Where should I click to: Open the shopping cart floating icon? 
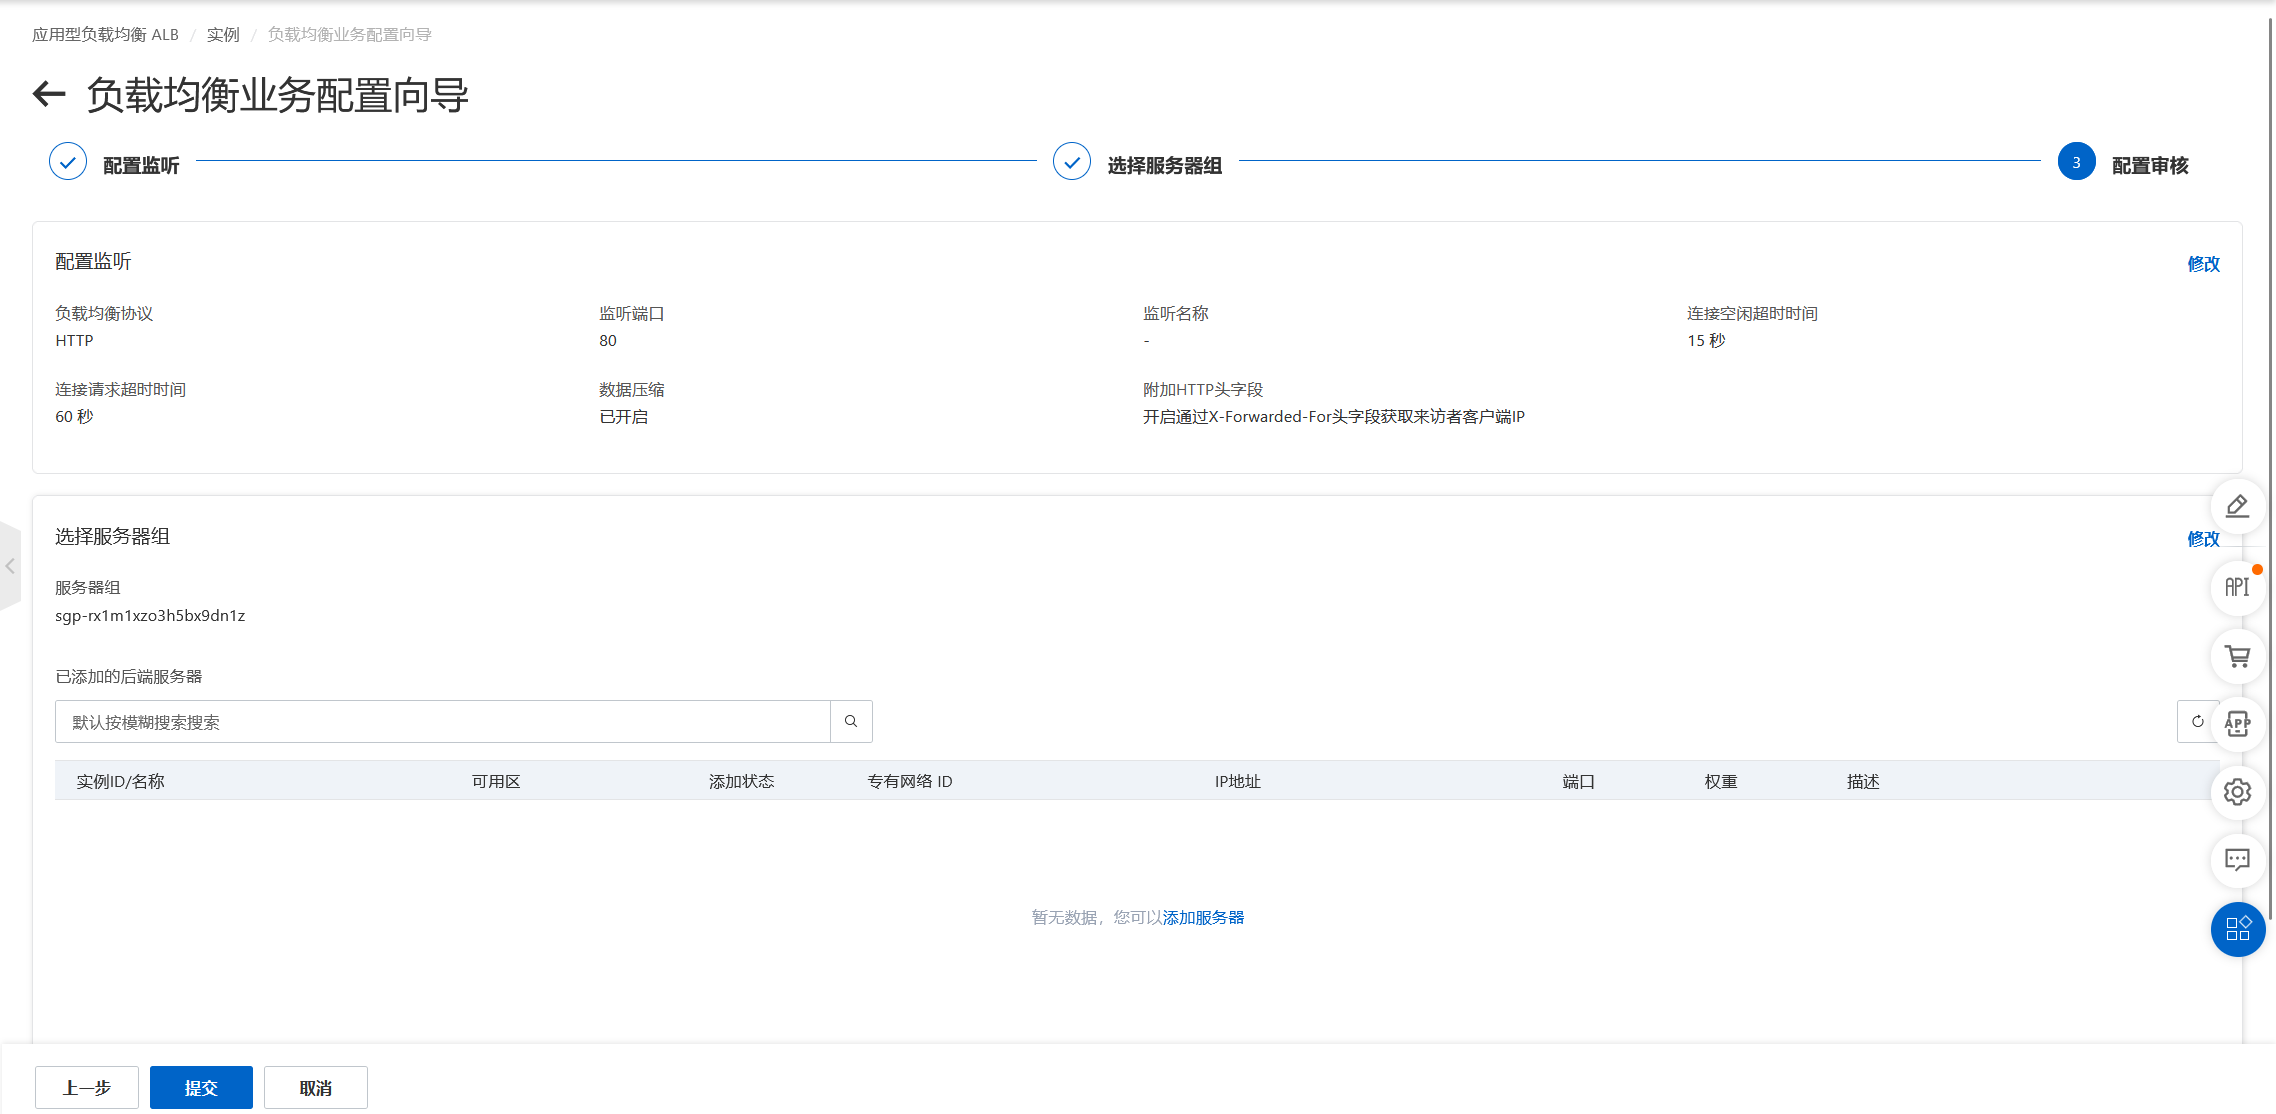(x=2237, y=656)
